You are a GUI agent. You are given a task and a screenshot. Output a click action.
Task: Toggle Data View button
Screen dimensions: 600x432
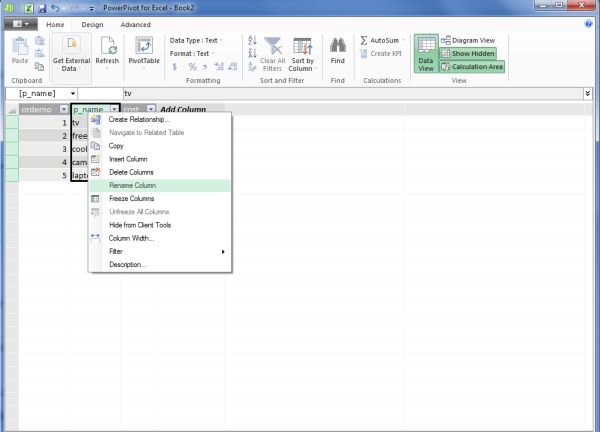click(426, 54)
